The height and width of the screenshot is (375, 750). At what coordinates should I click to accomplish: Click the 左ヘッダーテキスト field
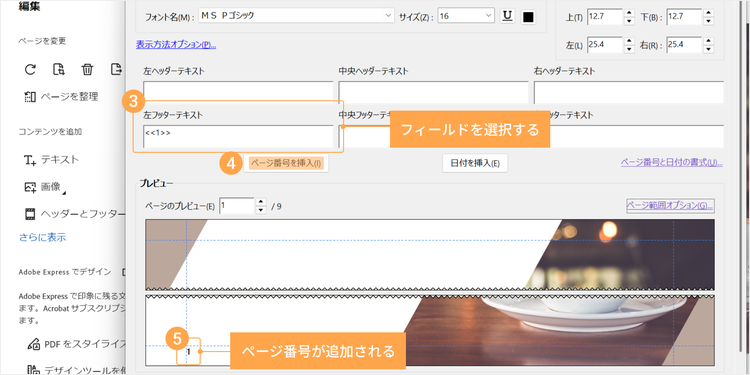pos(238,92)
